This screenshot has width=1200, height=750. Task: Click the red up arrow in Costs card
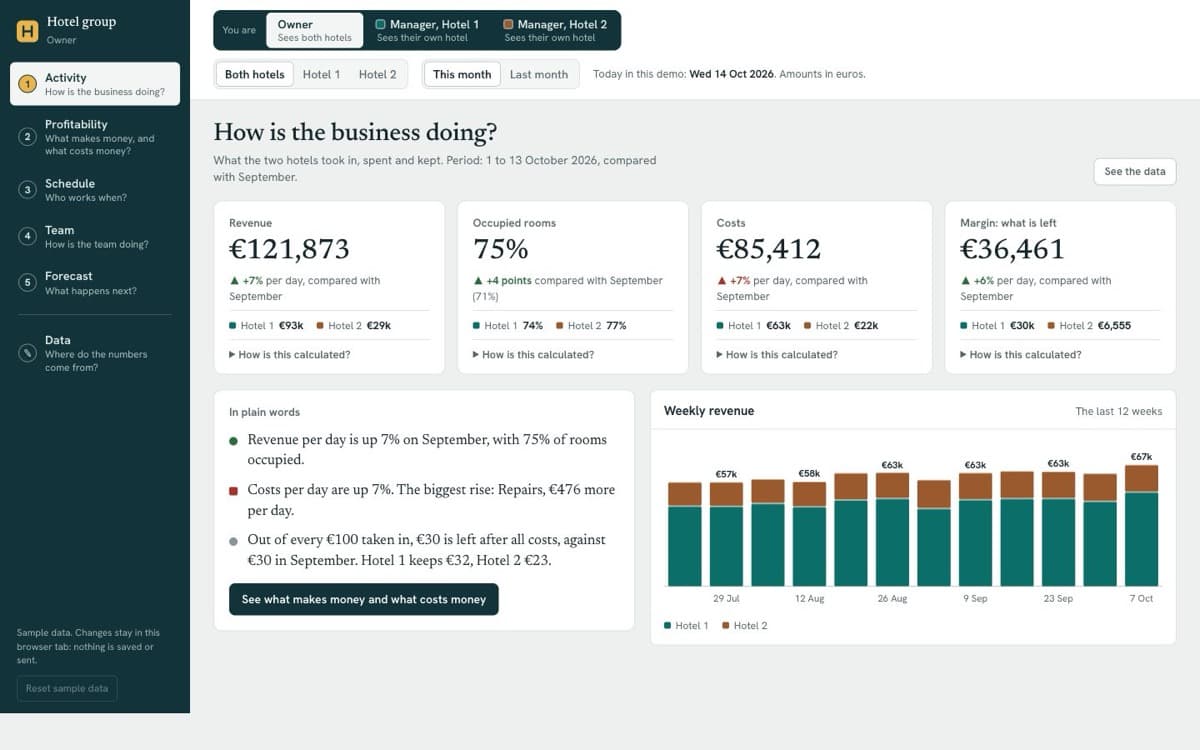tap(721, 281)
